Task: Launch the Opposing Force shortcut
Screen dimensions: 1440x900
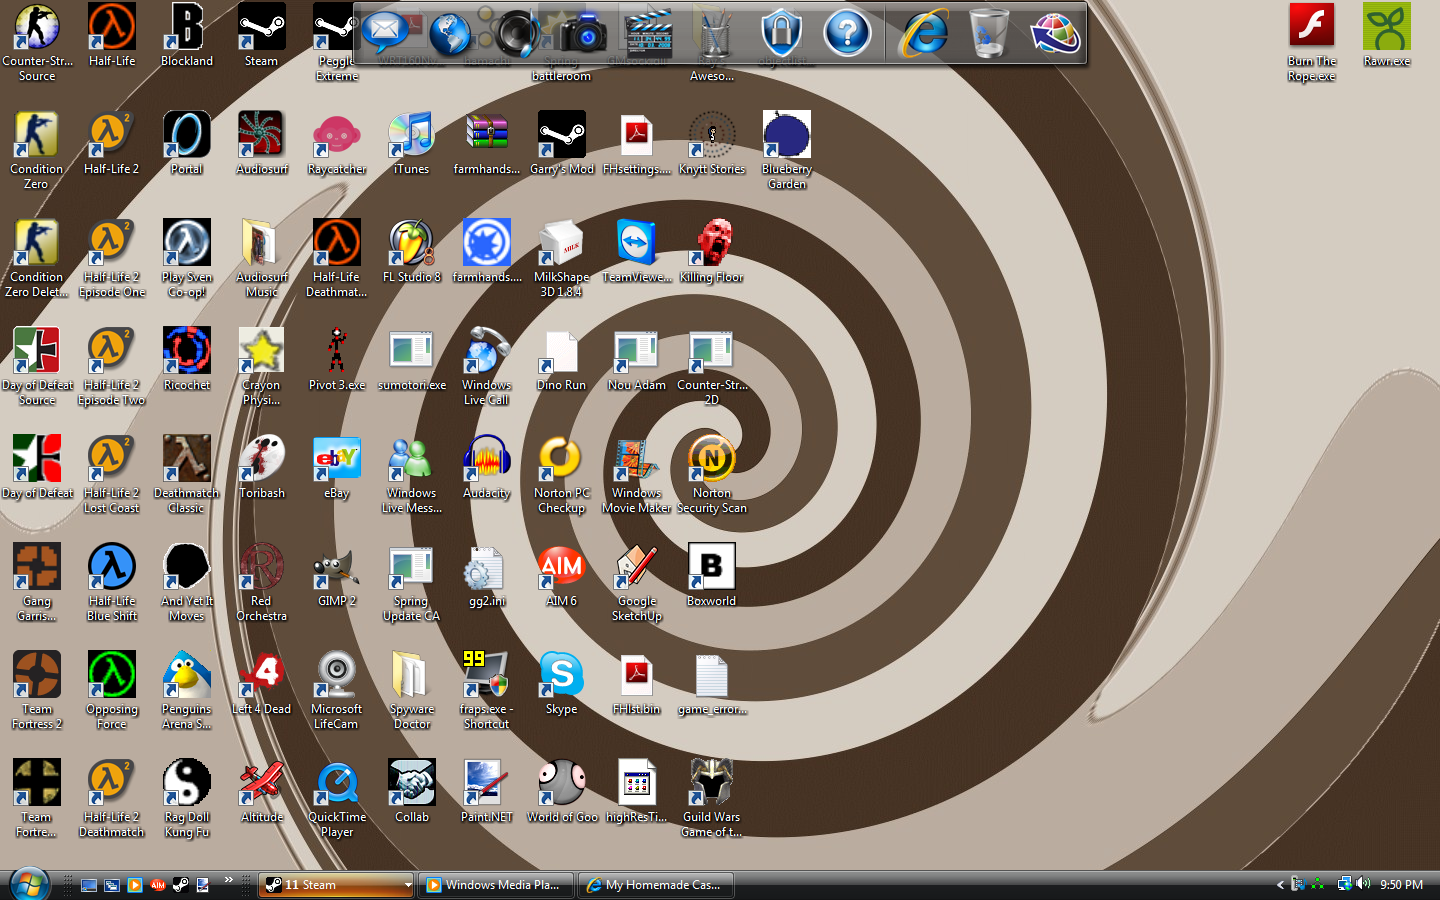Action: [x=112, y=690]
